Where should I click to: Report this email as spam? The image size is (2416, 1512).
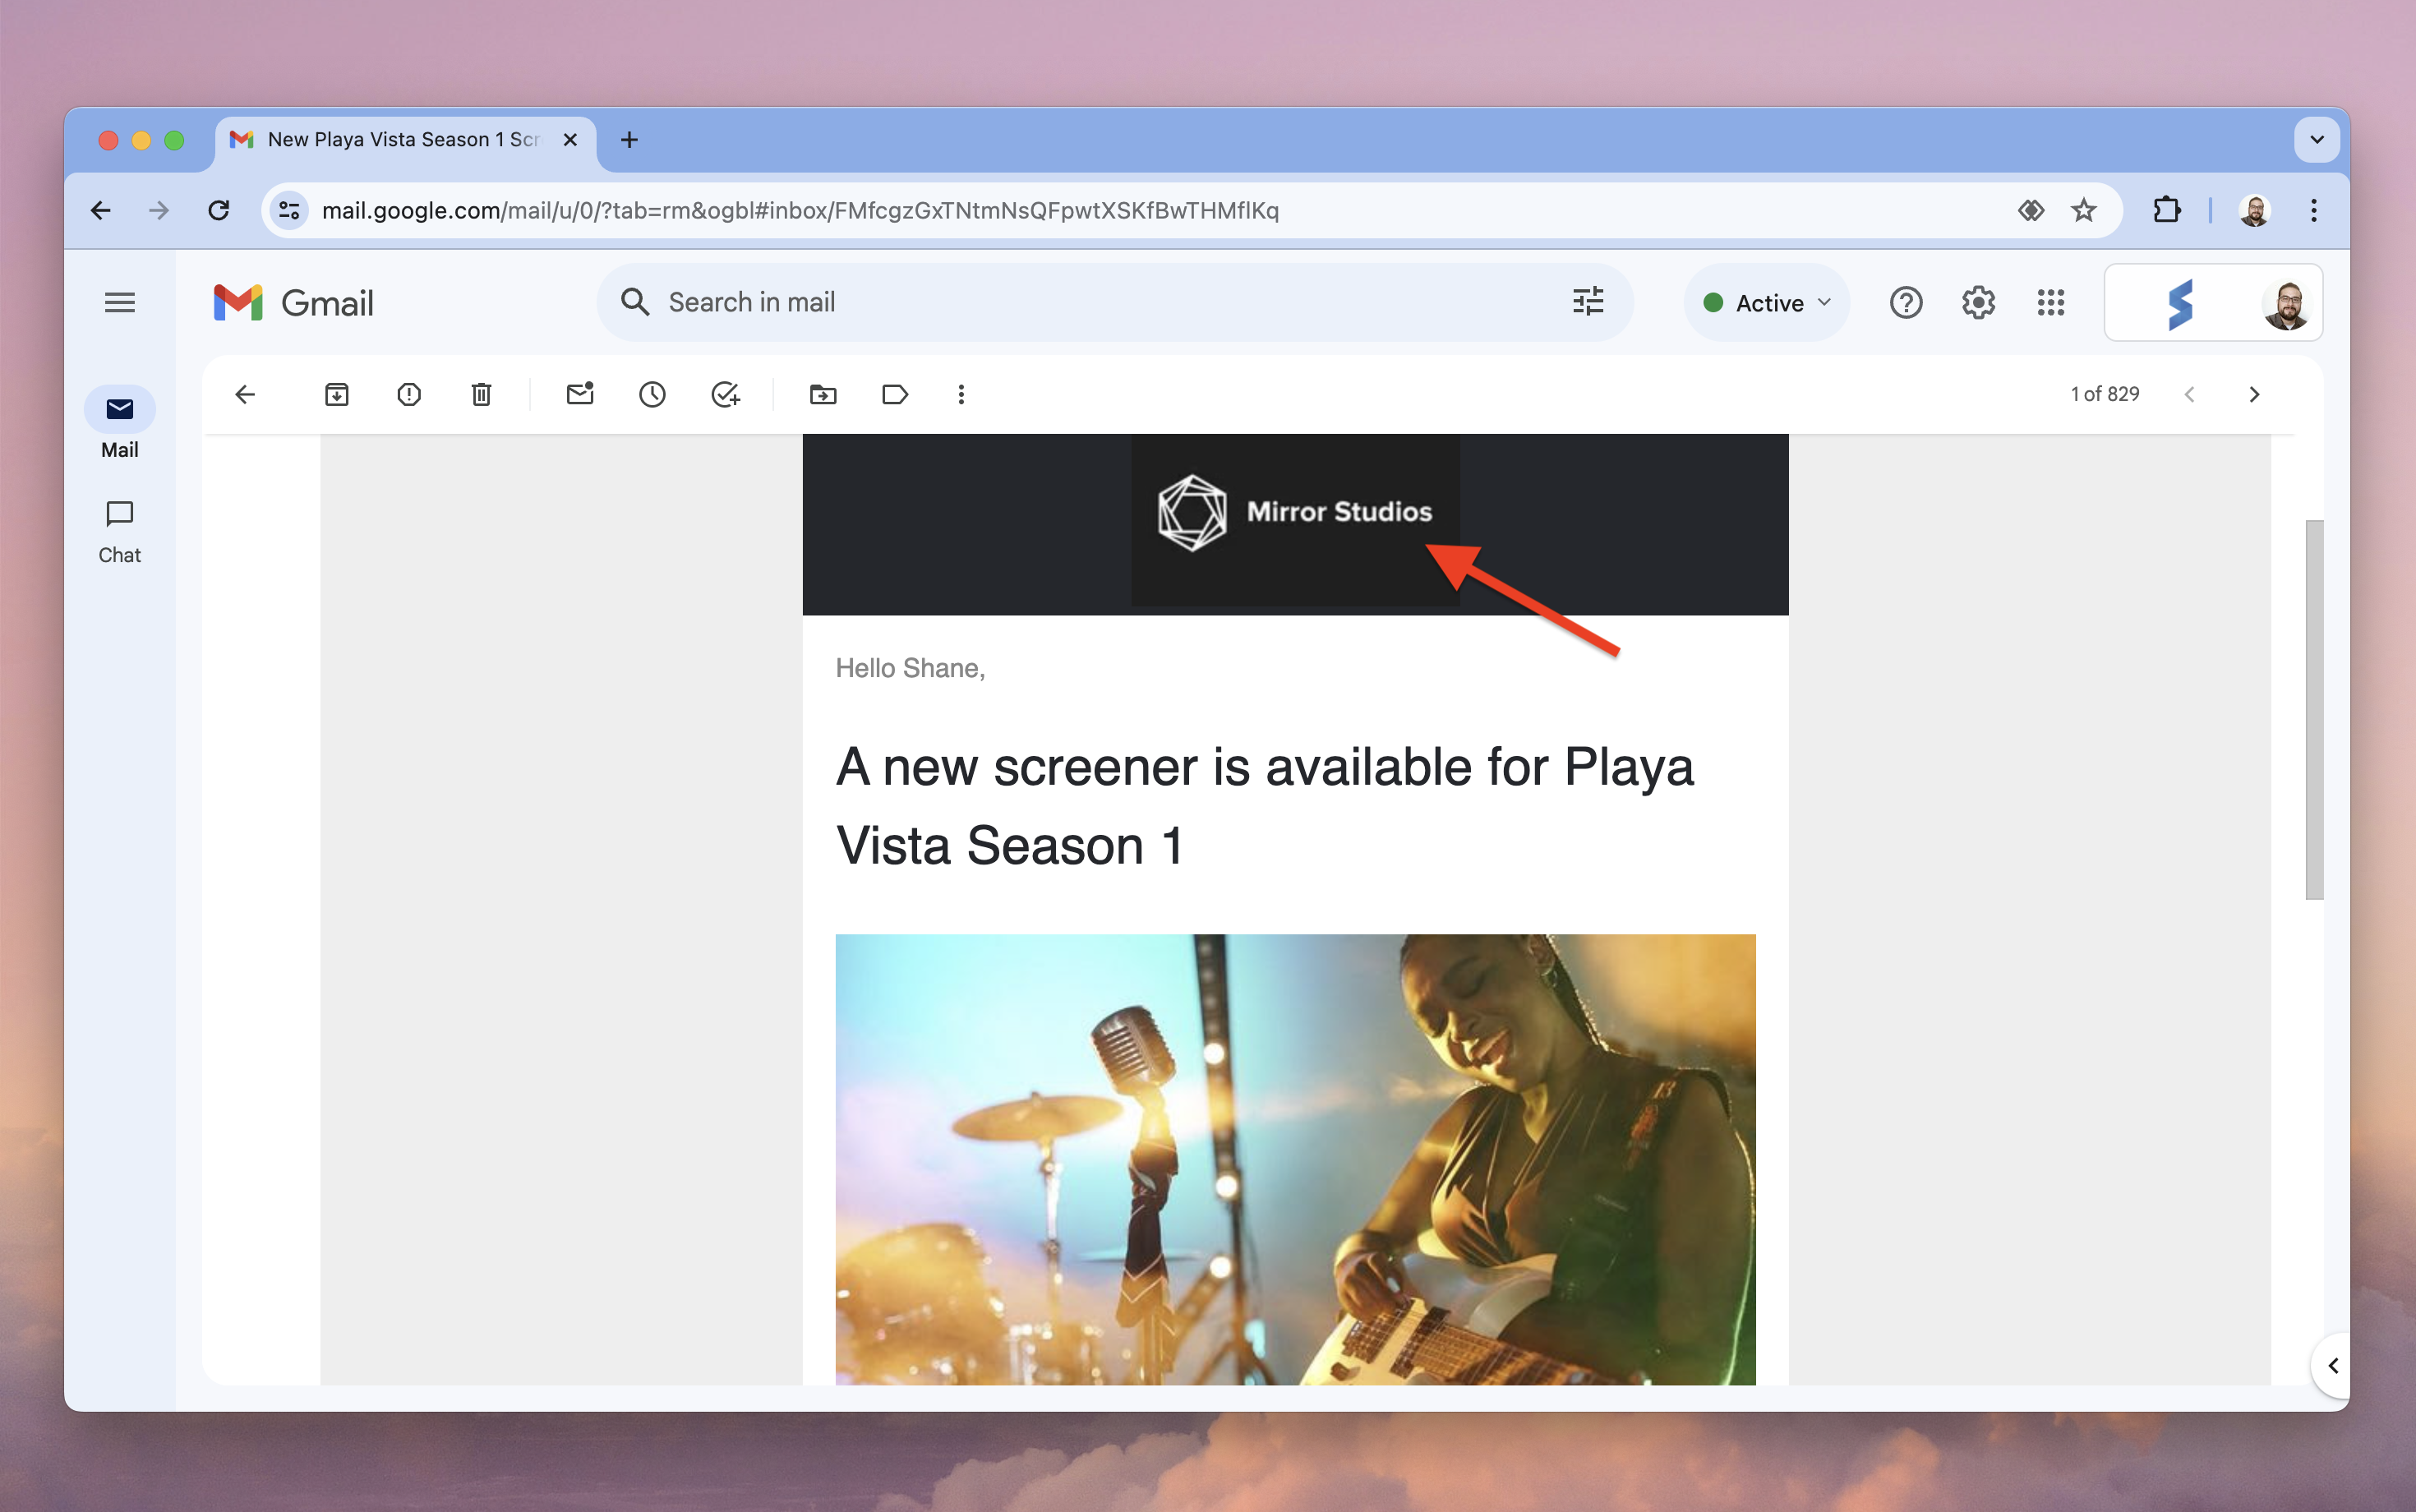point(409,394)
